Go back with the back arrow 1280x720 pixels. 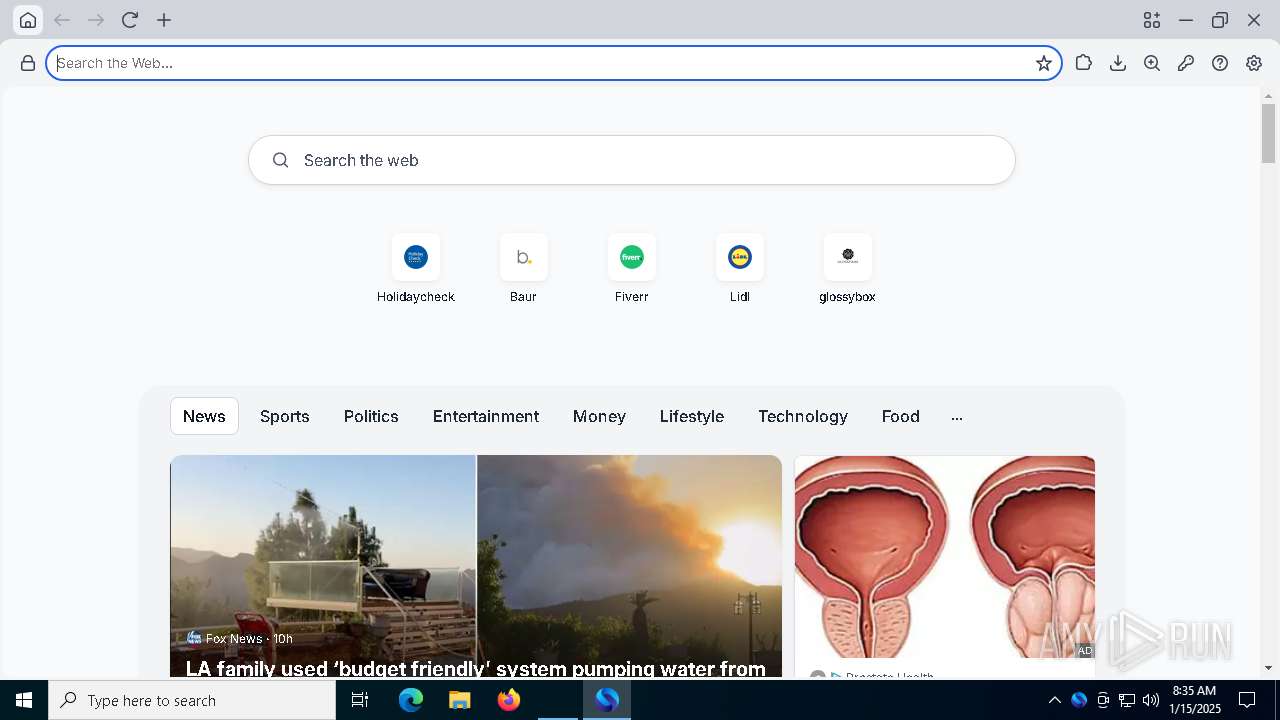(x=62, y=20)
